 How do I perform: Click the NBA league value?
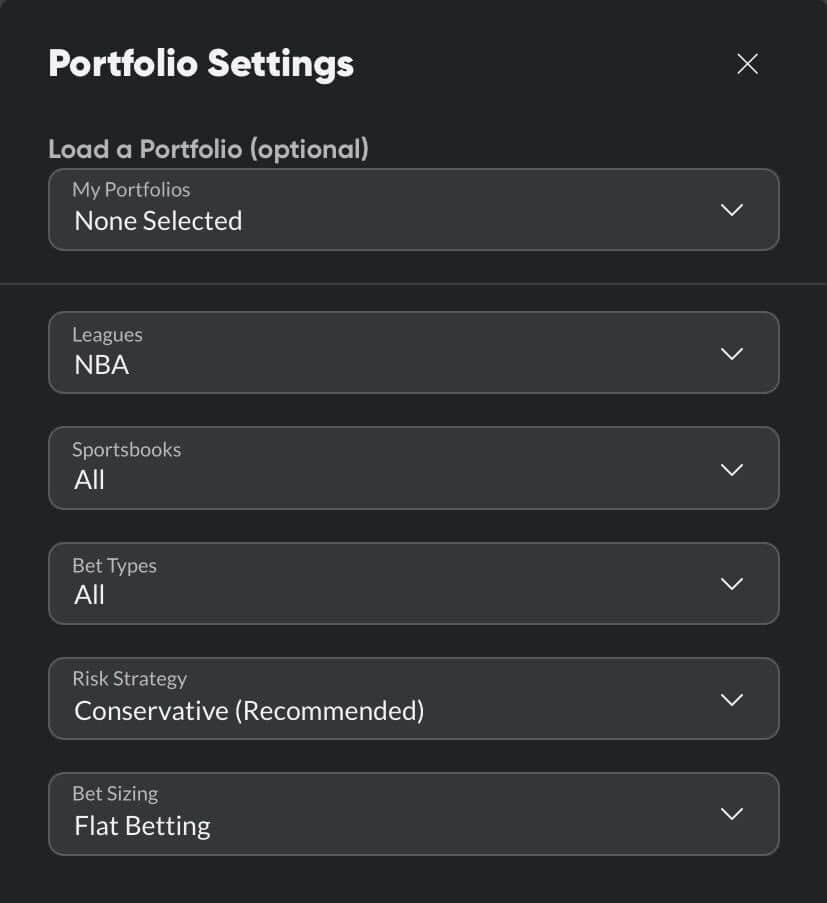pos(101,365)
